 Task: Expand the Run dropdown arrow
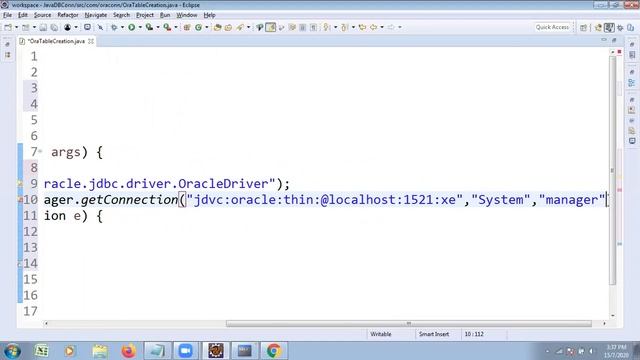click(140, 27)
